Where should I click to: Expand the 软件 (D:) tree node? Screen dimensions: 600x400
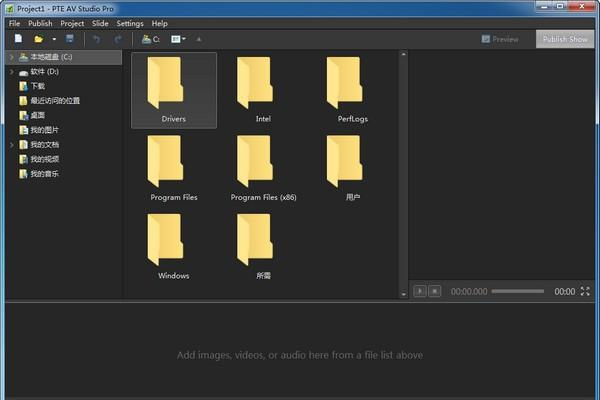tap(11, 72)
